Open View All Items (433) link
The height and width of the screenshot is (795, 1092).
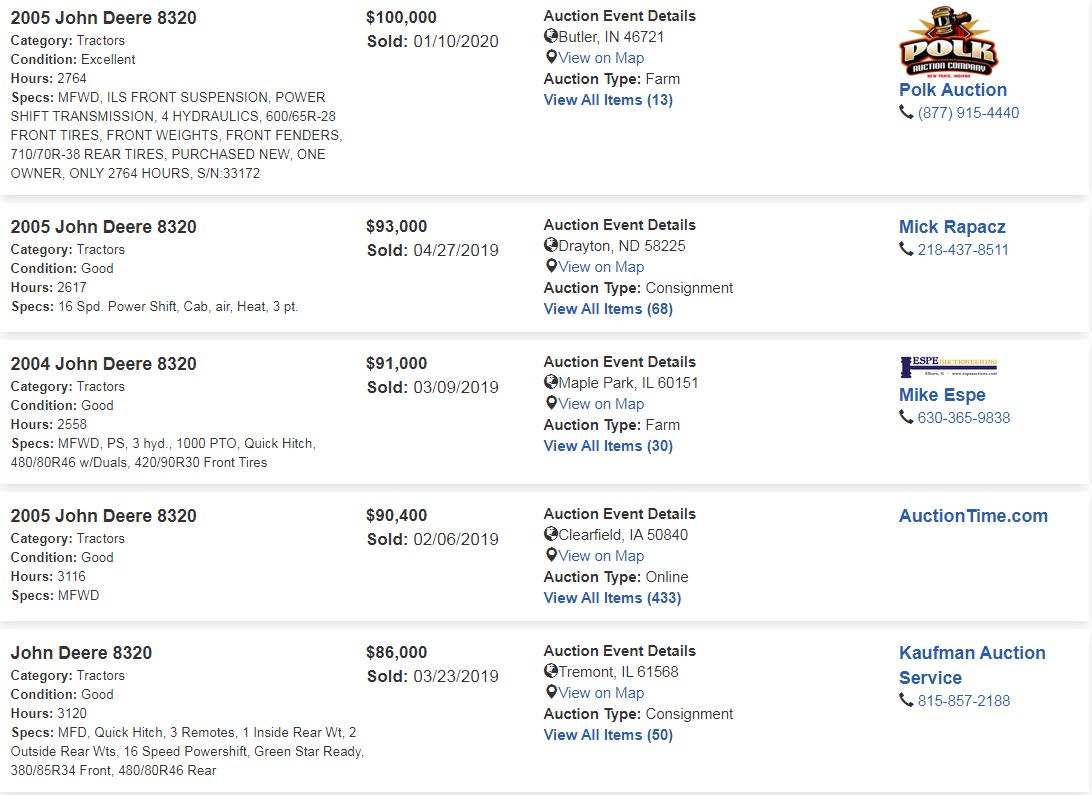pos(612,598)
